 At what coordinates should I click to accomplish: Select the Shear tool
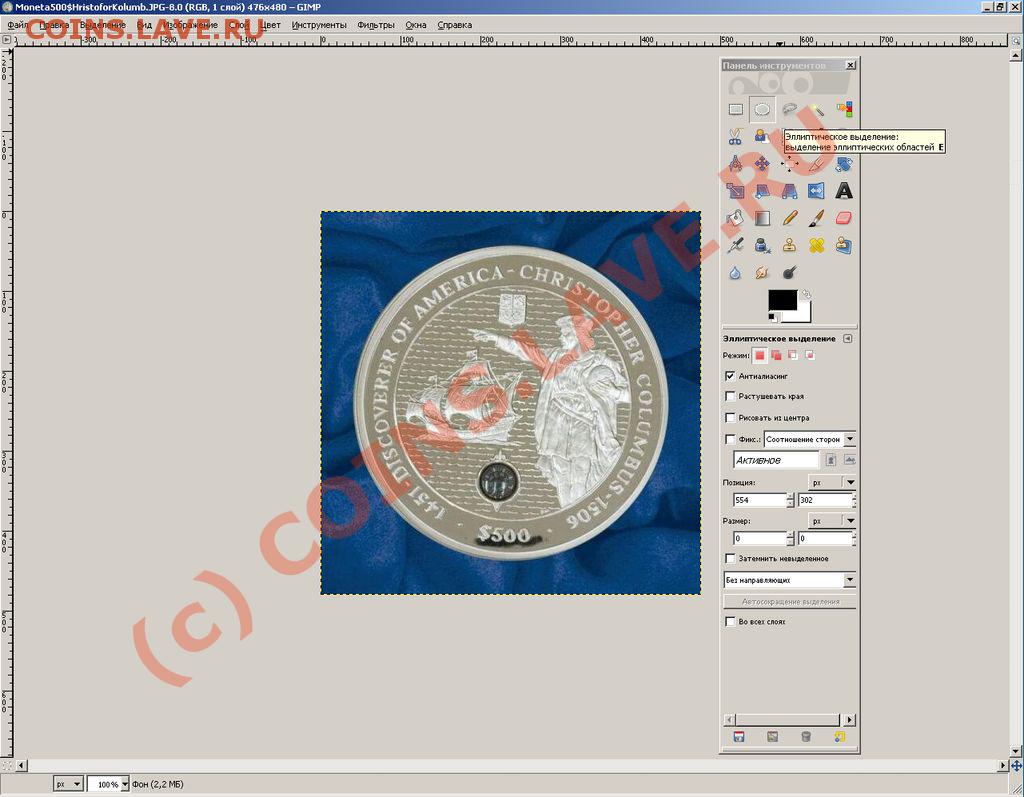(762, 191)
